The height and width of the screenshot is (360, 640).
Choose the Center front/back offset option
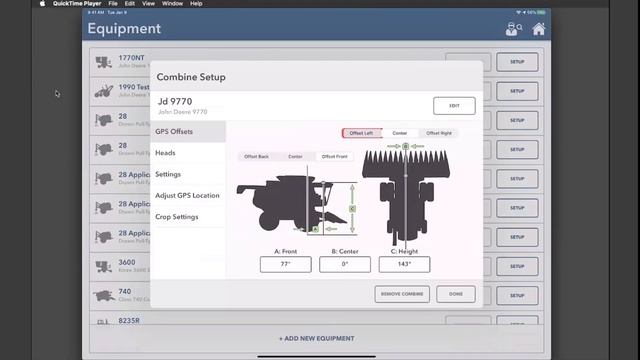295,156
